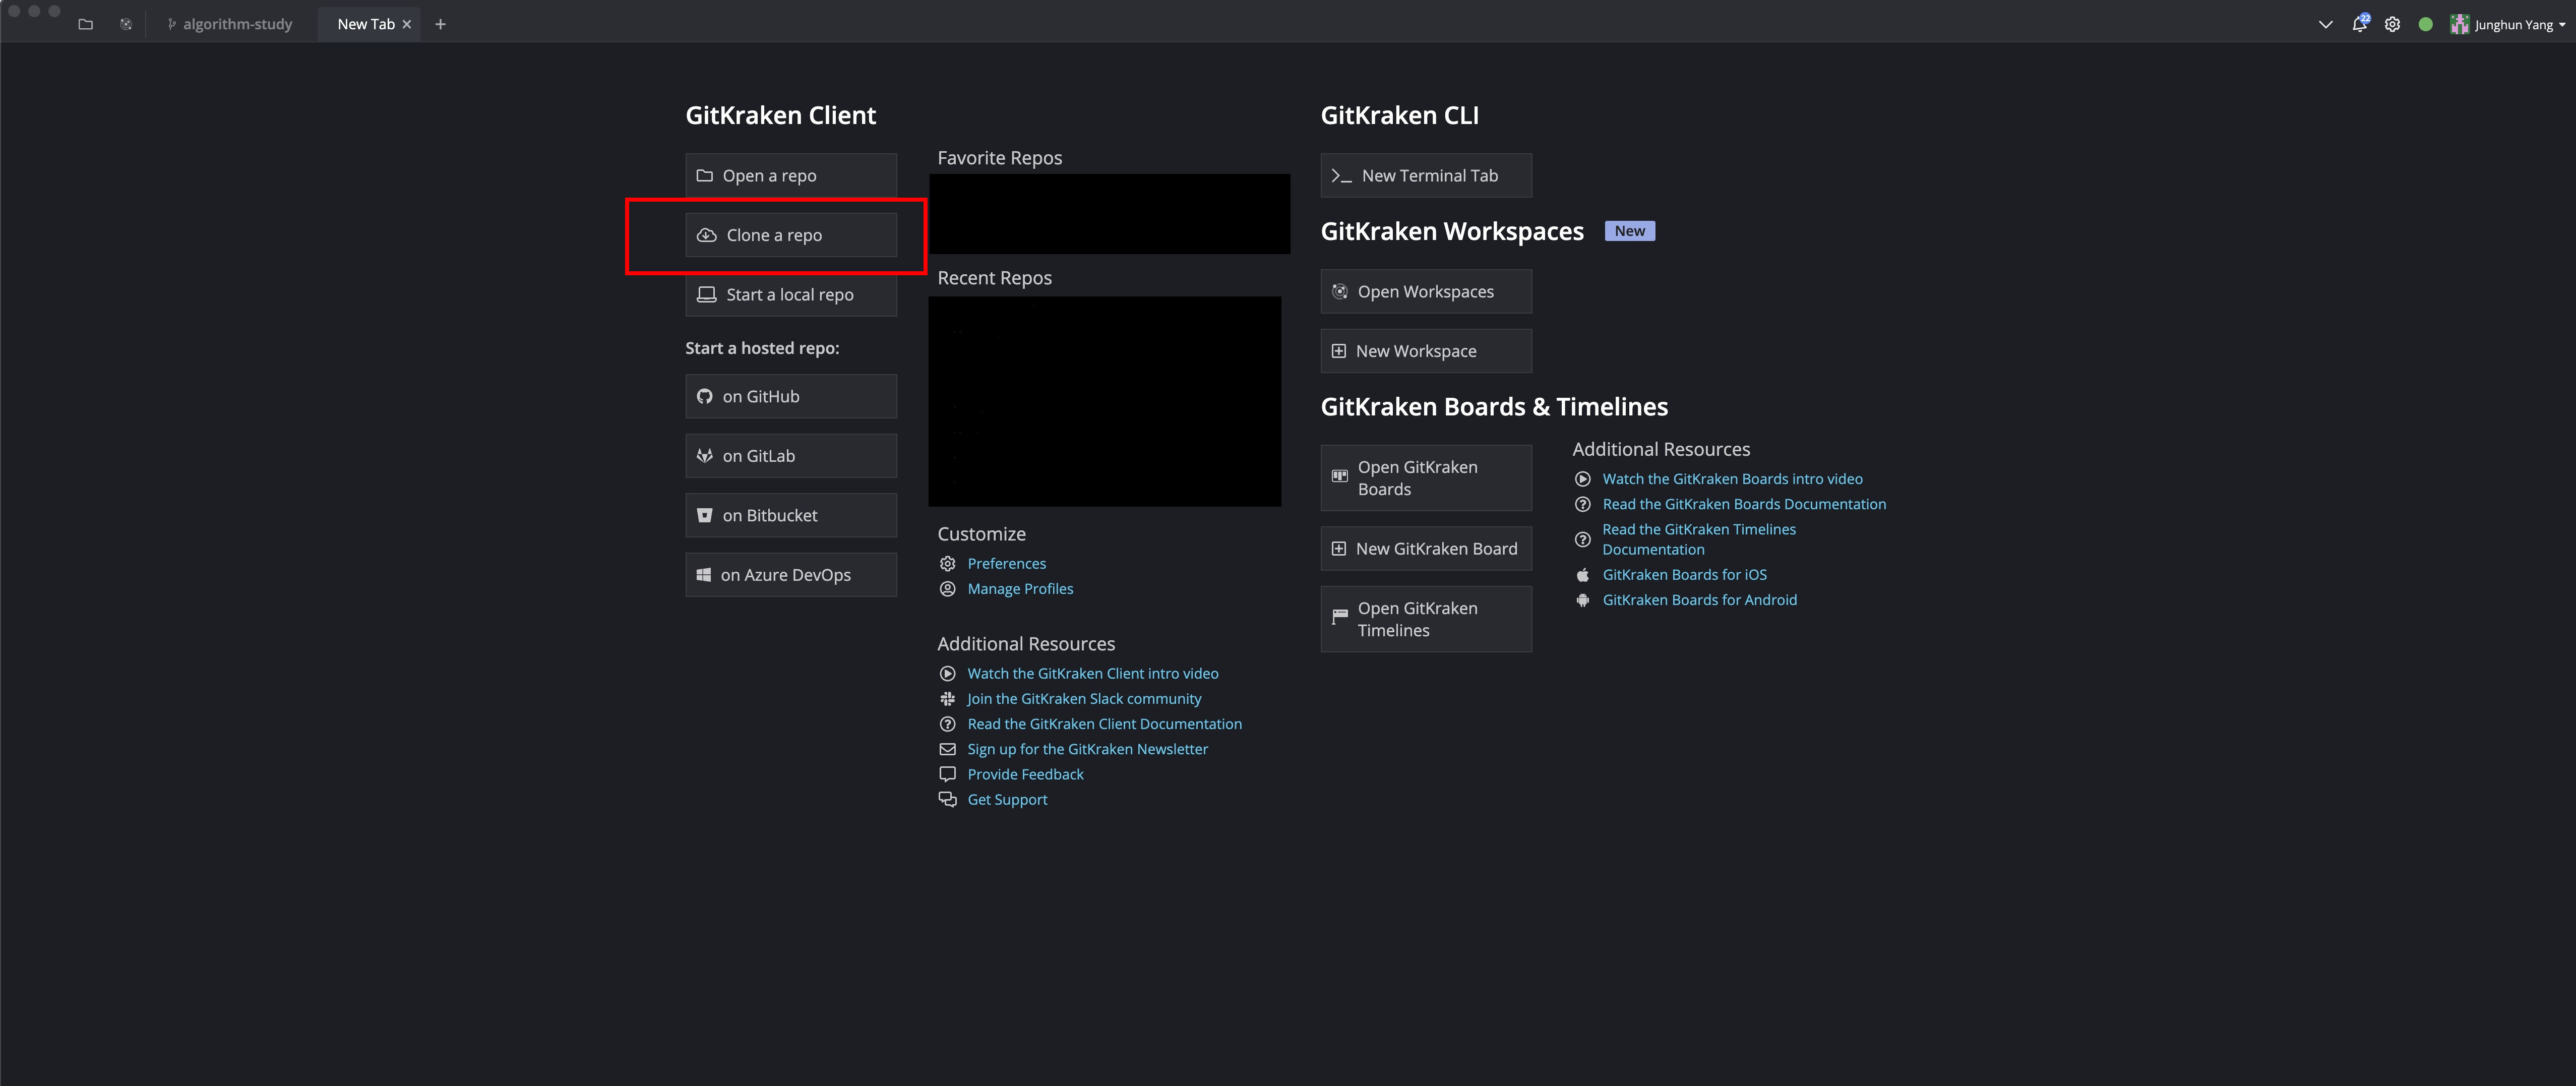This screenshot has height=1086, width=2576.
Task: Read the GitKraken Timelines Documentation
Action: pyautogui.click(x=1699, y=539)
